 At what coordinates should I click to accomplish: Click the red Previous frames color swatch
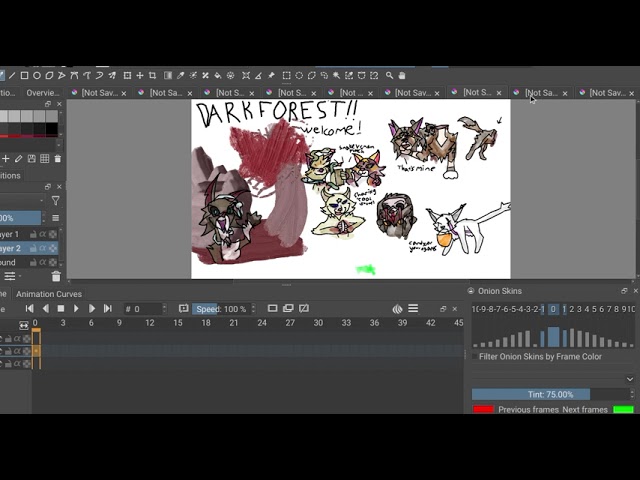(x=483, y=409)
